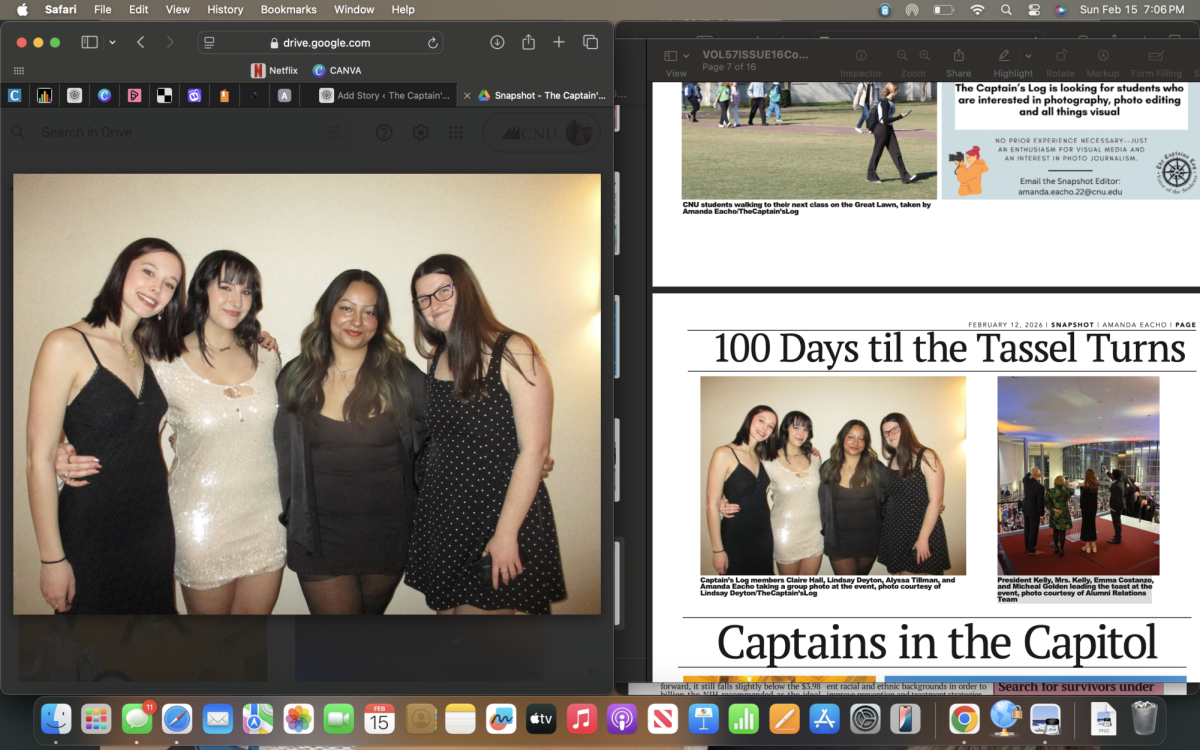
Task: Go forward in Safari history
Action: [170, 42]
